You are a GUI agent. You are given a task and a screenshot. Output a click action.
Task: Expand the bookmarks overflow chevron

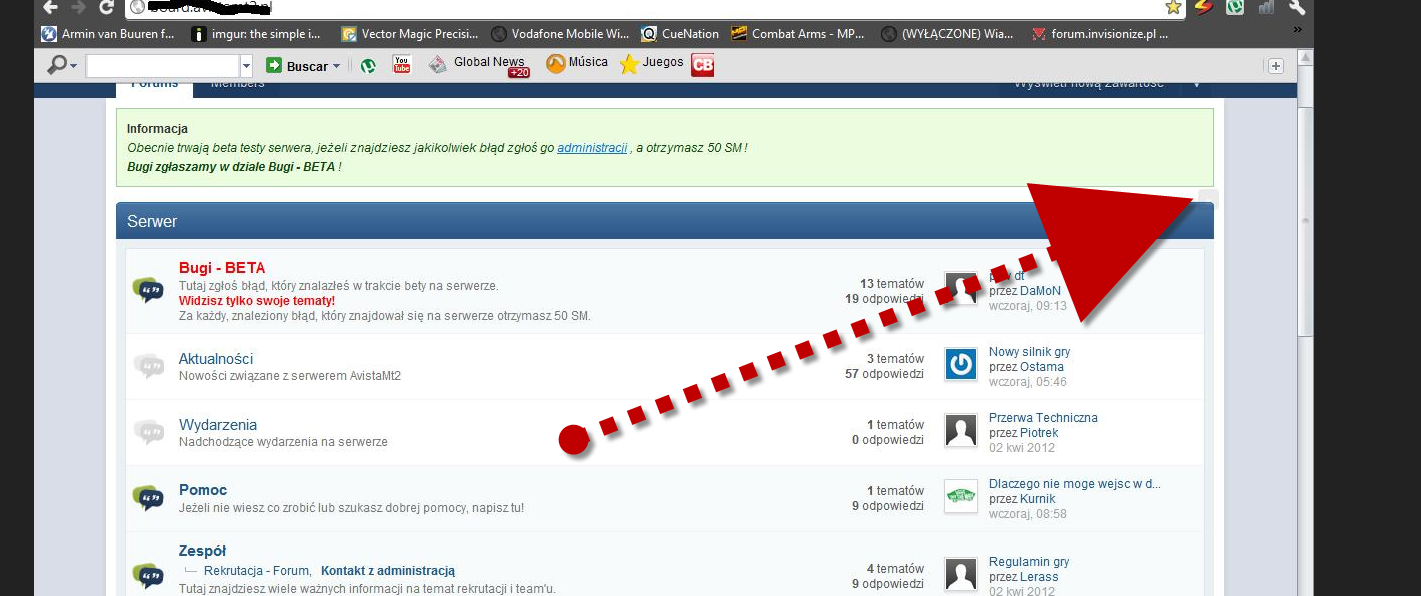point(1299,32)
